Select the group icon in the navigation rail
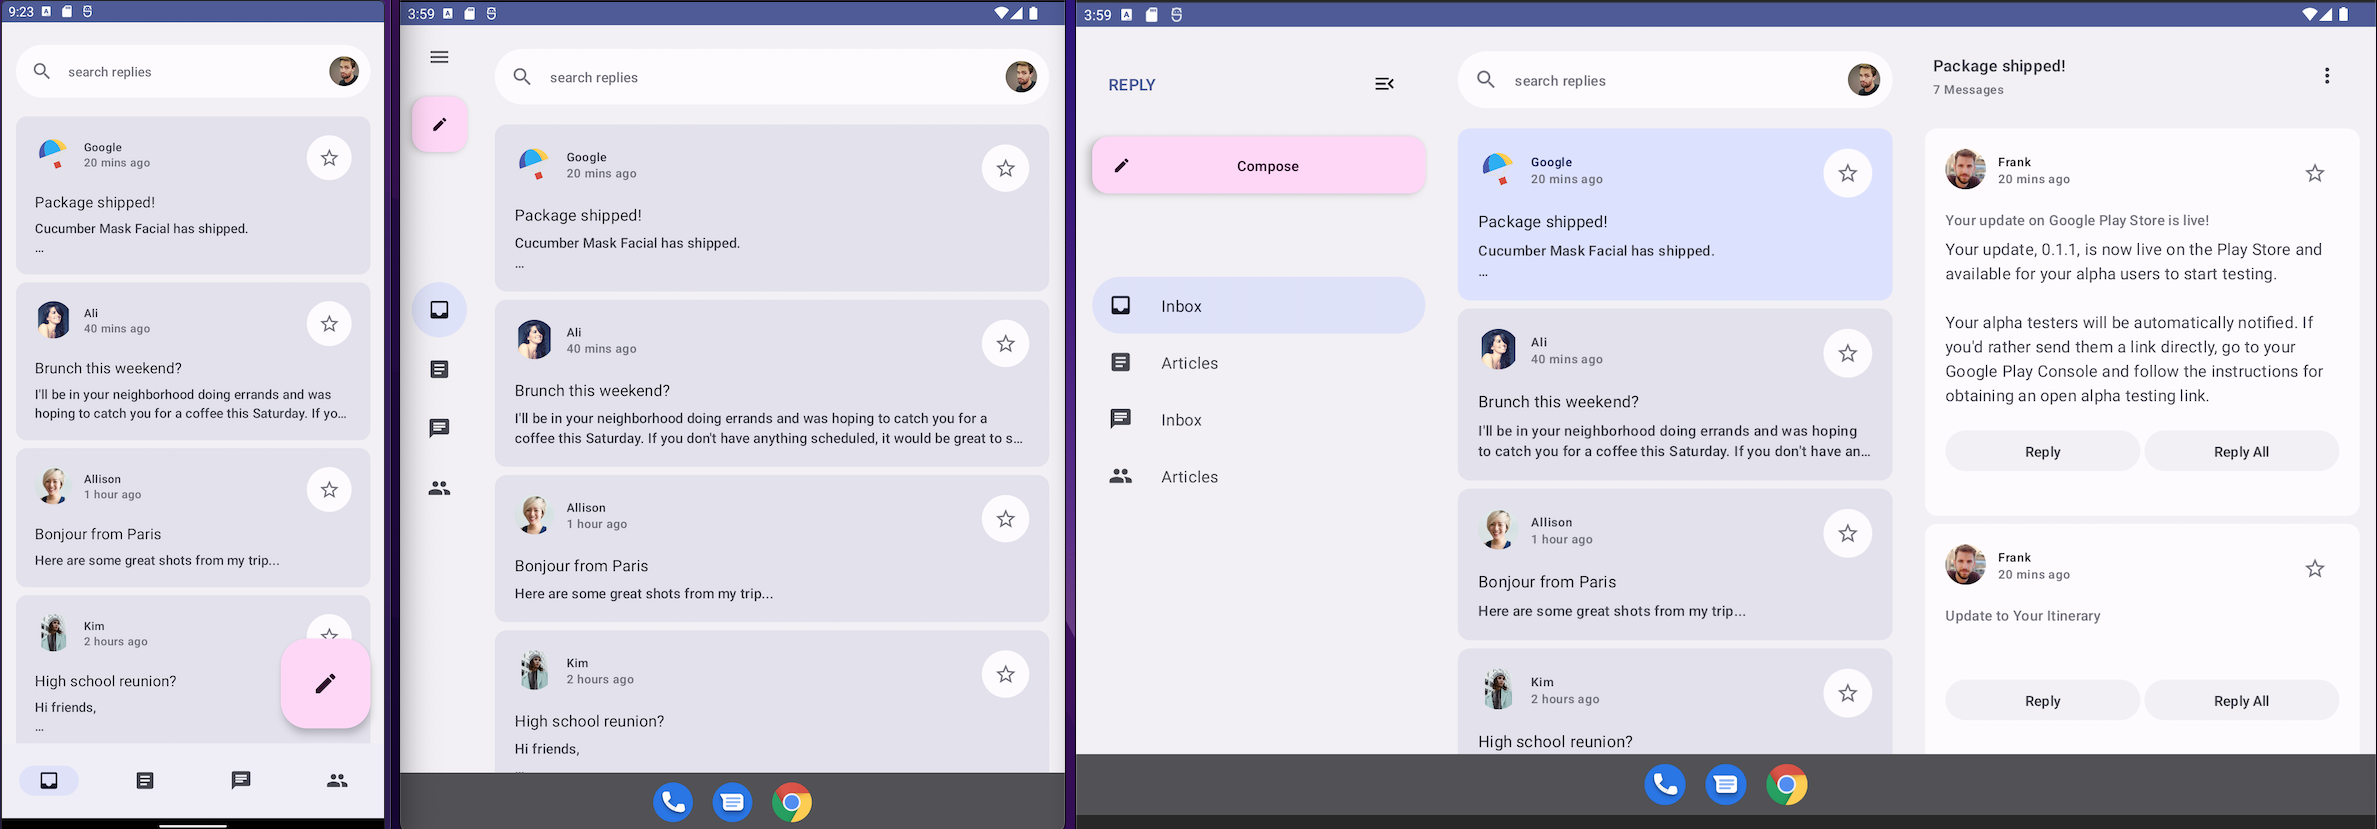Screen dimensions: 2377x829 [439, 488]
